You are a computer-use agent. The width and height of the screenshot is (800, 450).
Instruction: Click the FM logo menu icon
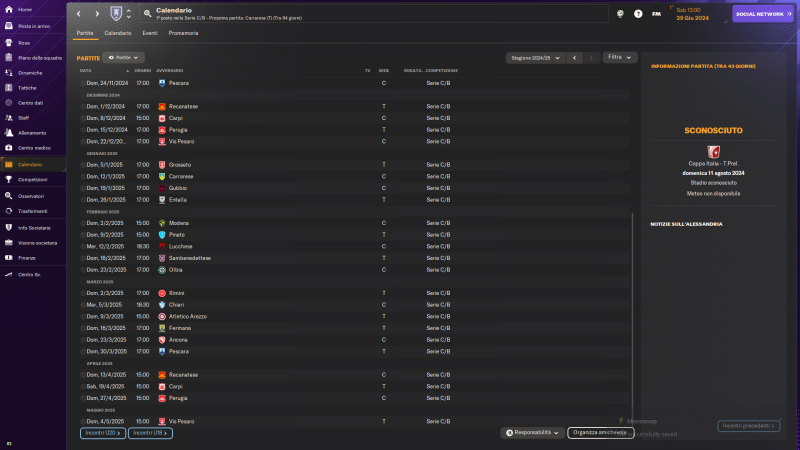point(656,14)
